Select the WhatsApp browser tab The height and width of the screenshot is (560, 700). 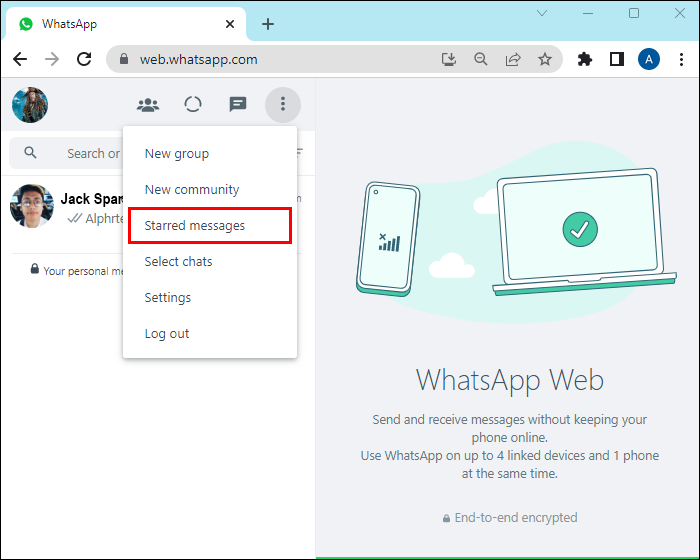125,24
